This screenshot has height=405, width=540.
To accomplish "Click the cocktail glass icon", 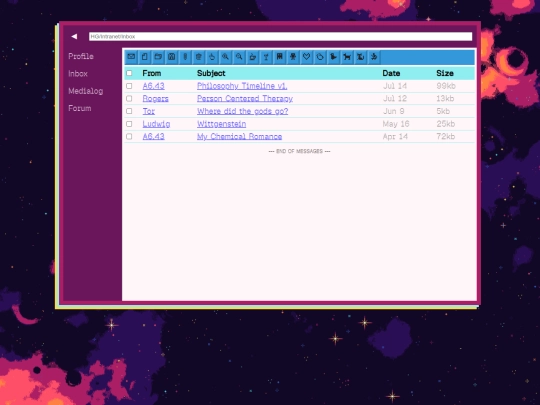I will click(x=266, y=57).
